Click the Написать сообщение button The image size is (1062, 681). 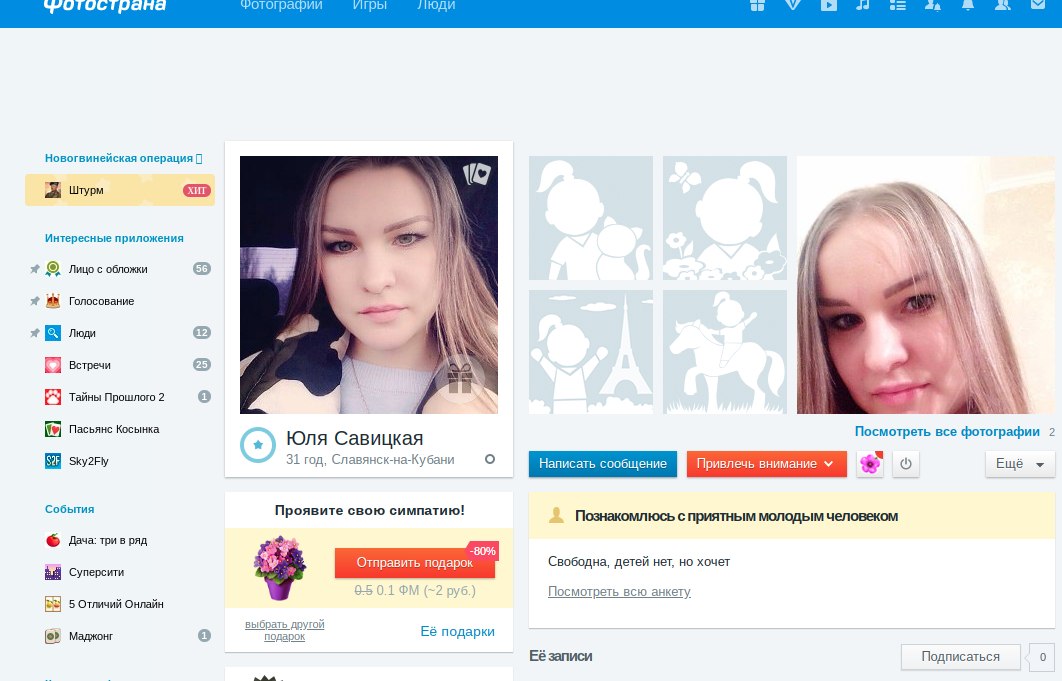pos(602,464)
